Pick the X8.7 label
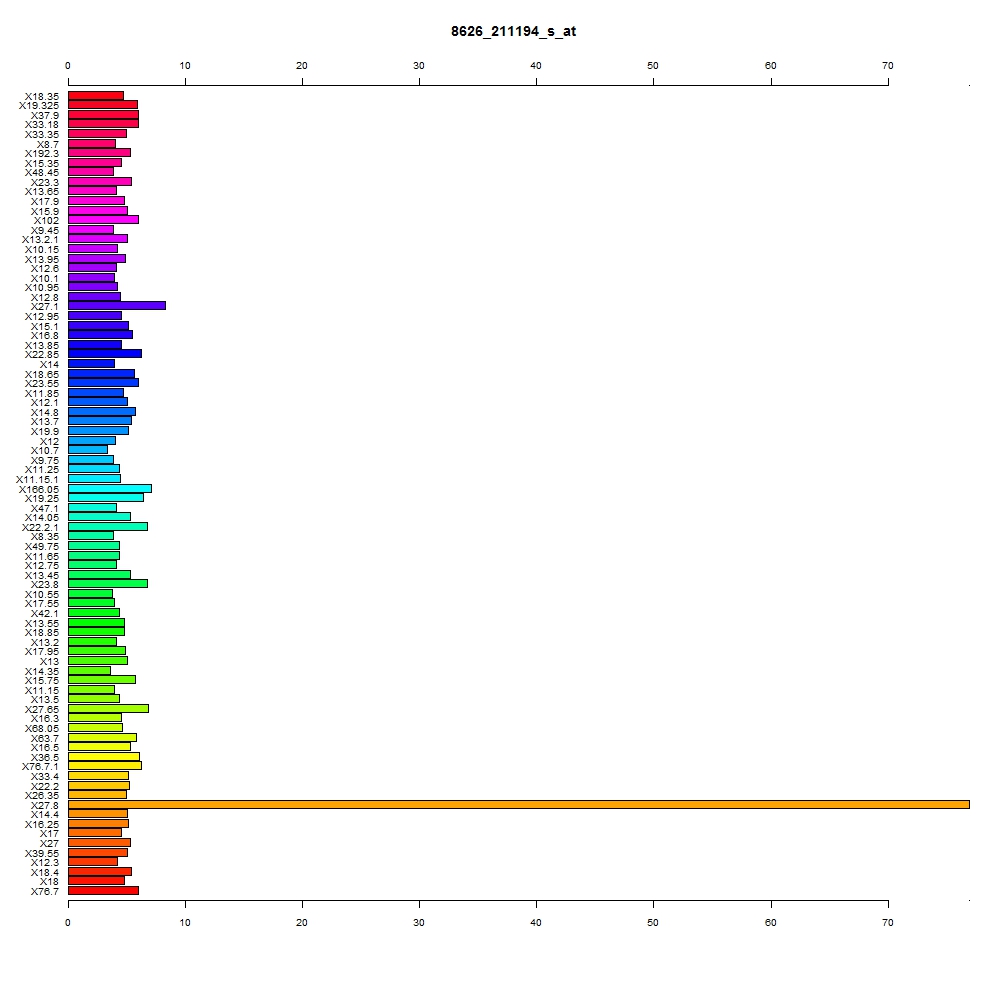This screenshot has height=1000, width=1000. [48, 144]
